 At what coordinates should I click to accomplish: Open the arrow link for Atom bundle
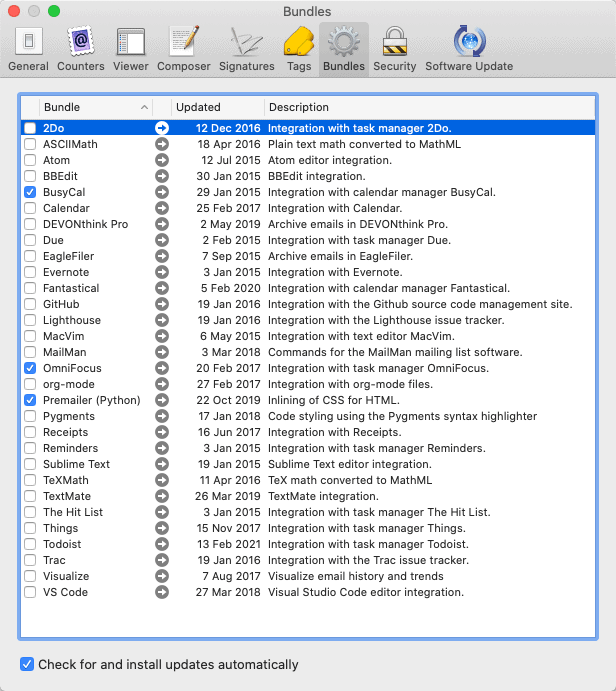[x=162, y=160]
